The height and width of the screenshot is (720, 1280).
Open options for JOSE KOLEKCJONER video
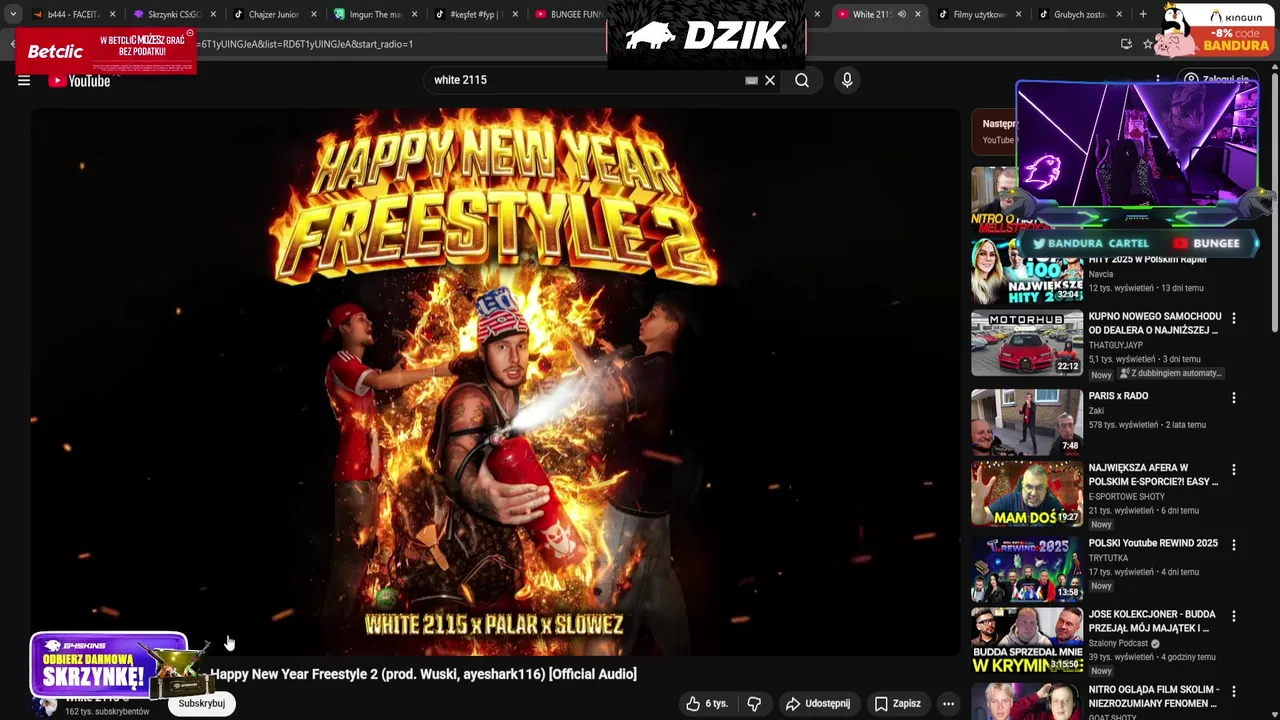(x=1233, y=616)
